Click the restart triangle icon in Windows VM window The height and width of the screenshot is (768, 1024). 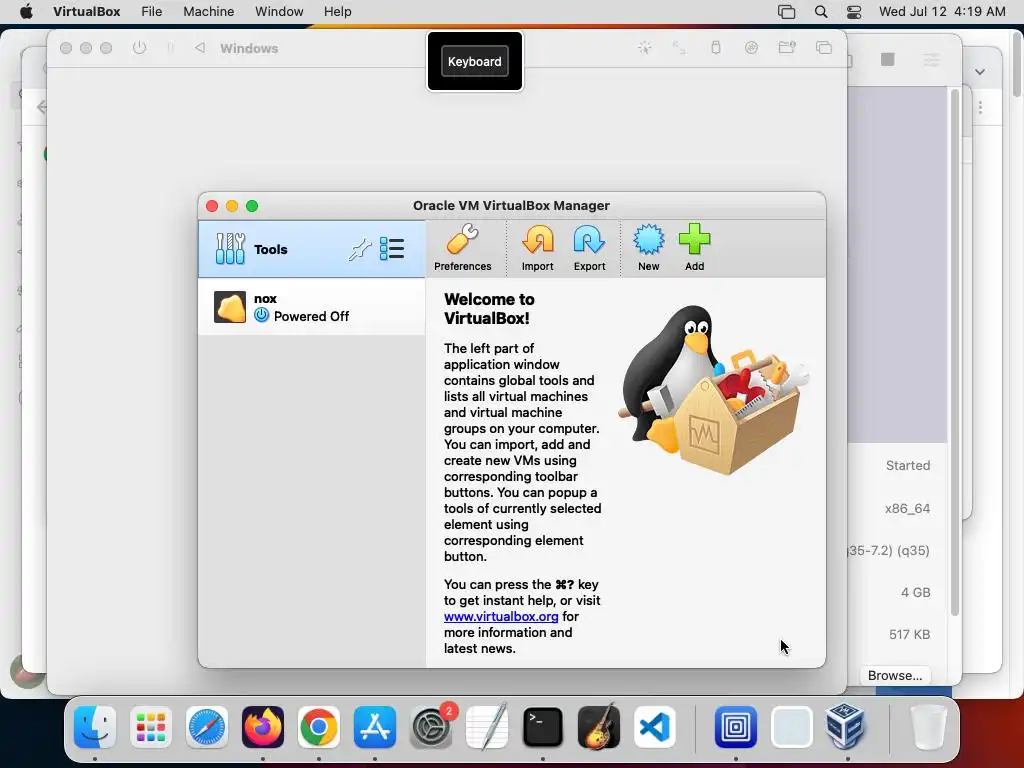pos(200,48)
